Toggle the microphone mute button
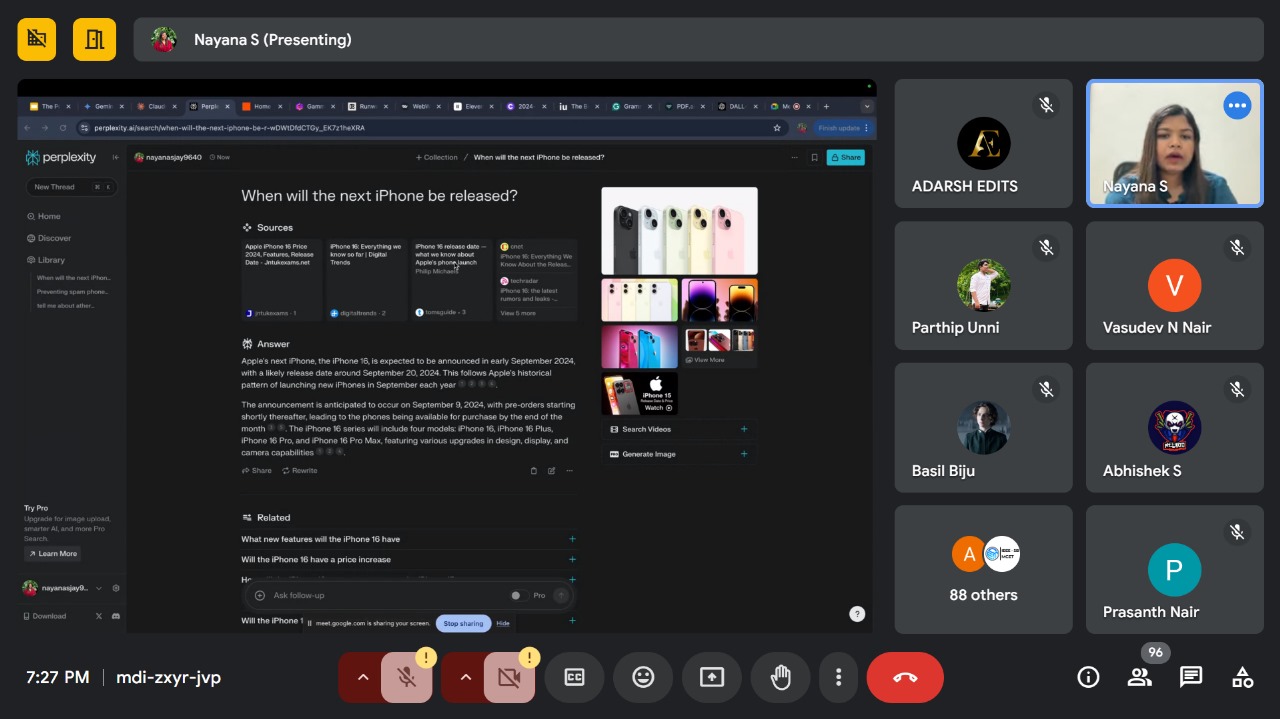Image resolution: width=1280 pixels, height=719 pixels. pos(406,677)
